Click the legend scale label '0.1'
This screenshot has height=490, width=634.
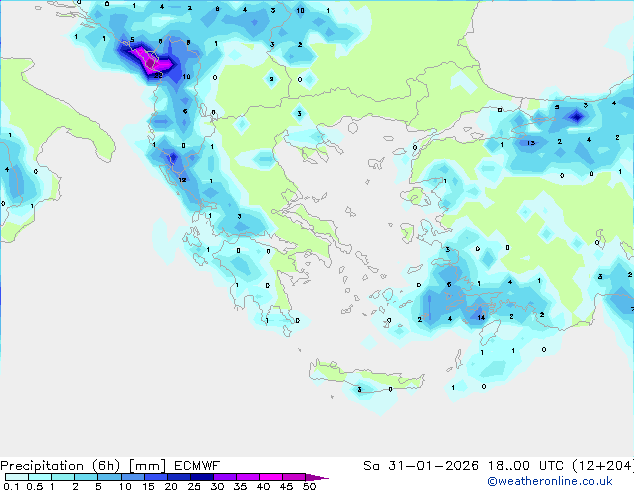[11, 486]
